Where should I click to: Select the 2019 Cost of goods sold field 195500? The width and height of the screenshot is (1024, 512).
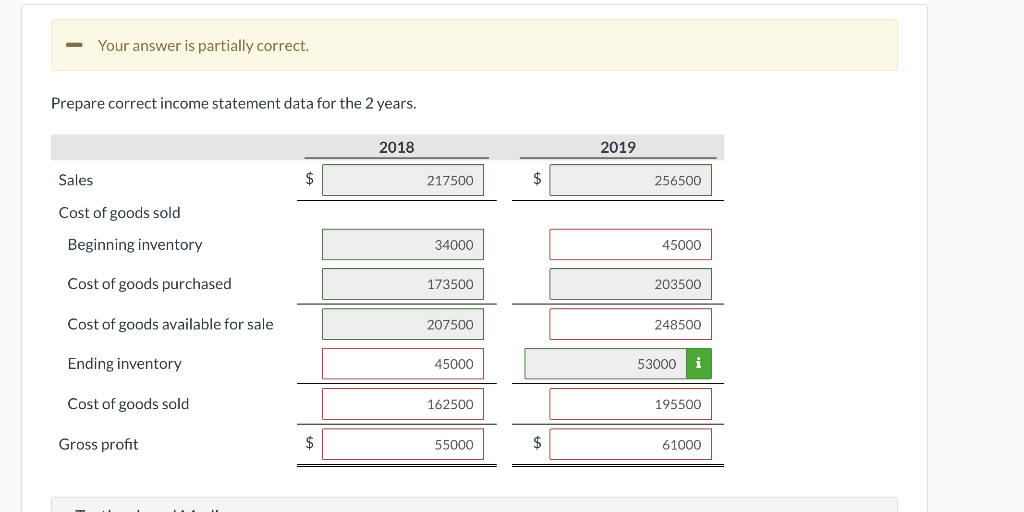pyautogui.click(x=630, y=404)
